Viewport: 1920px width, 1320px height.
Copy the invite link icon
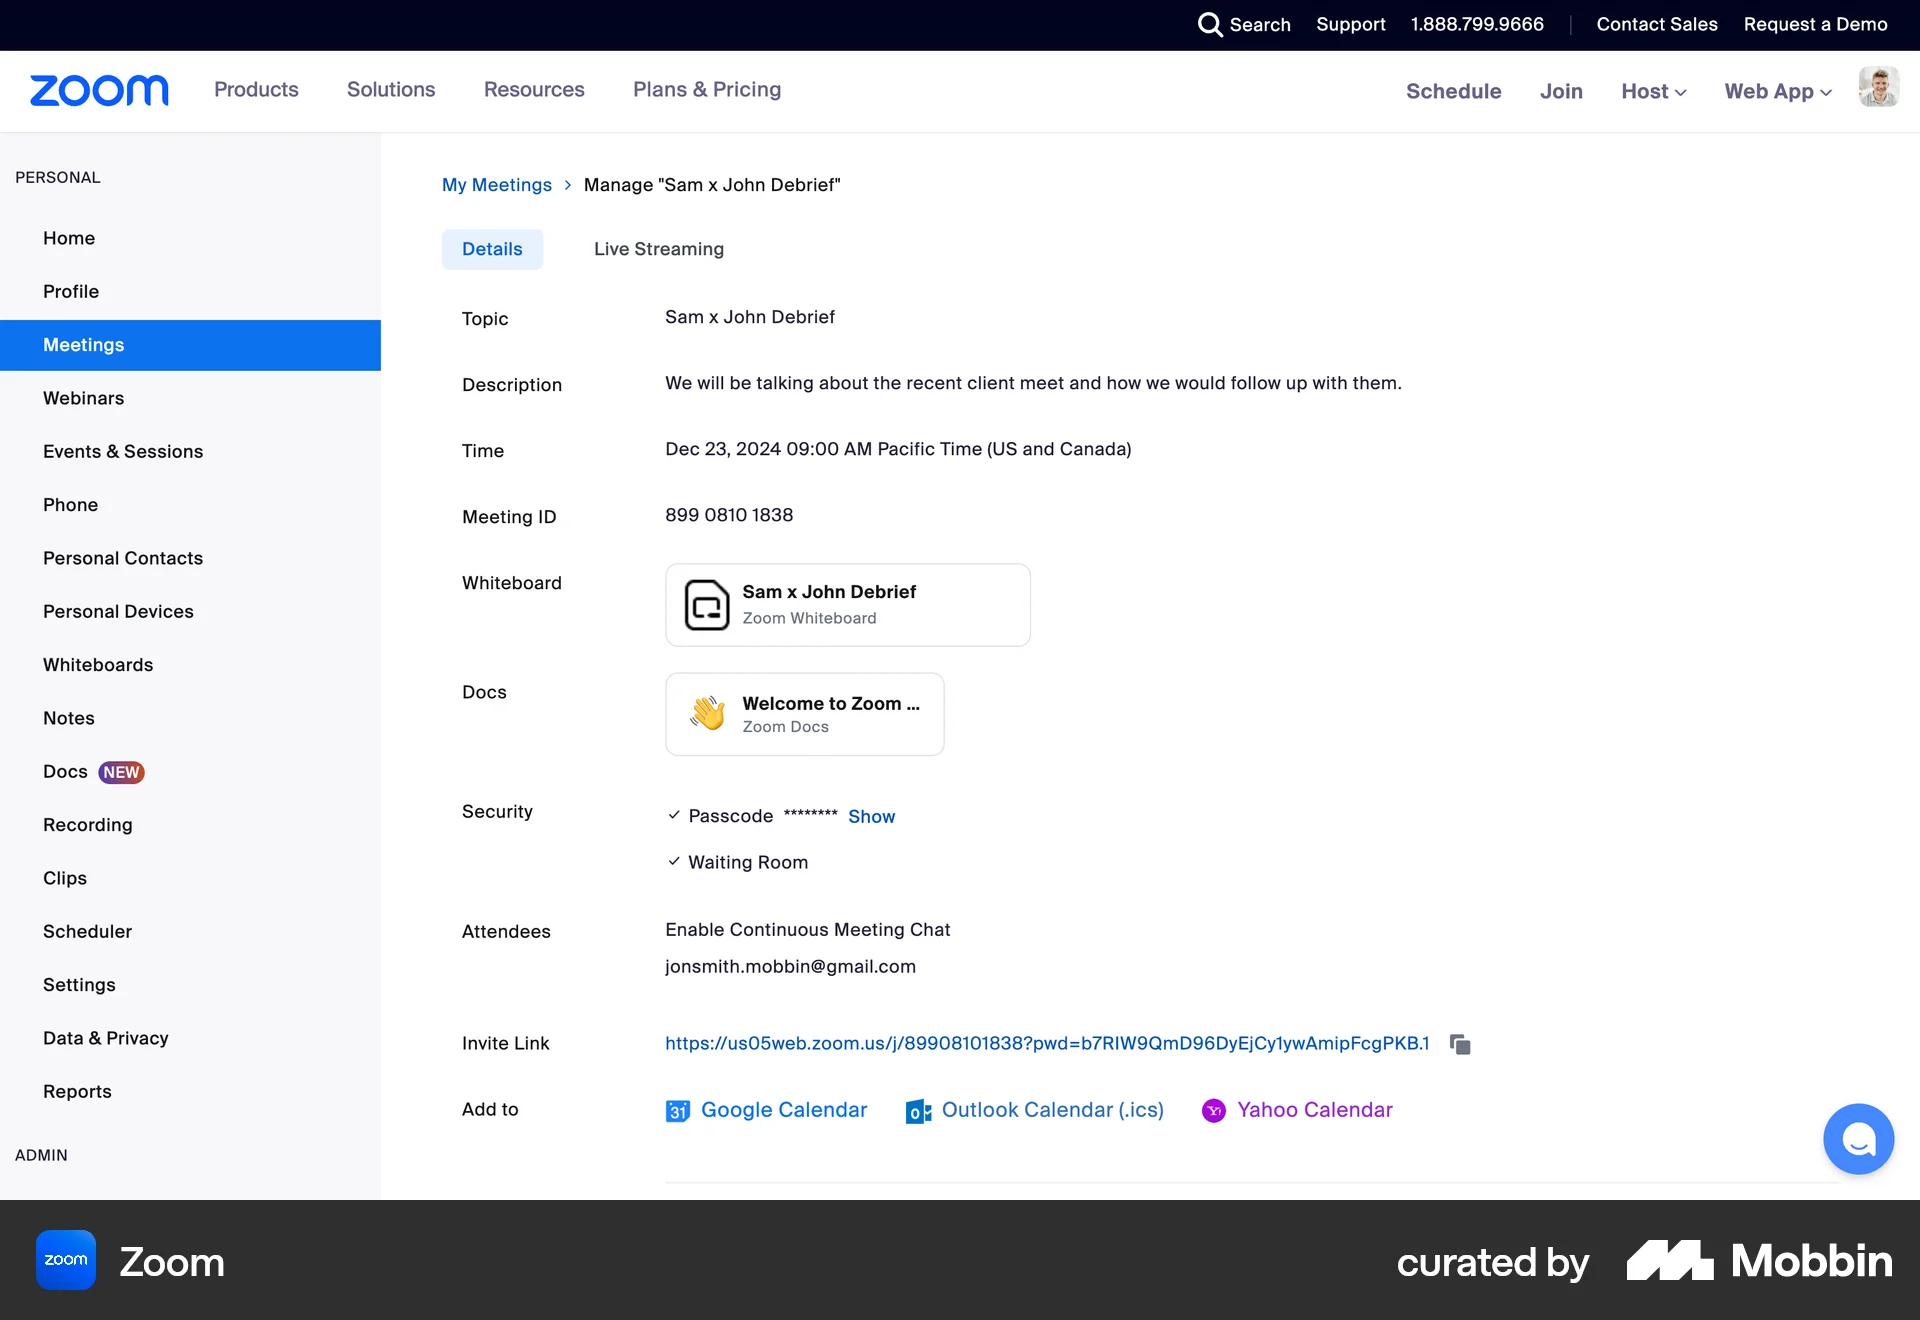1460,1044
